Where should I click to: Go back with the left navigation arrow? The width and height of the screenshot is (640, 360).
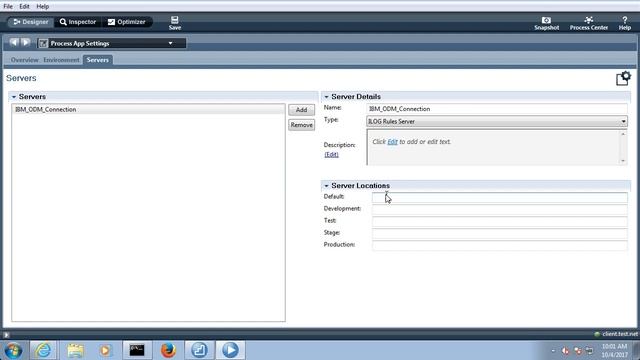(x=14, y=42)
